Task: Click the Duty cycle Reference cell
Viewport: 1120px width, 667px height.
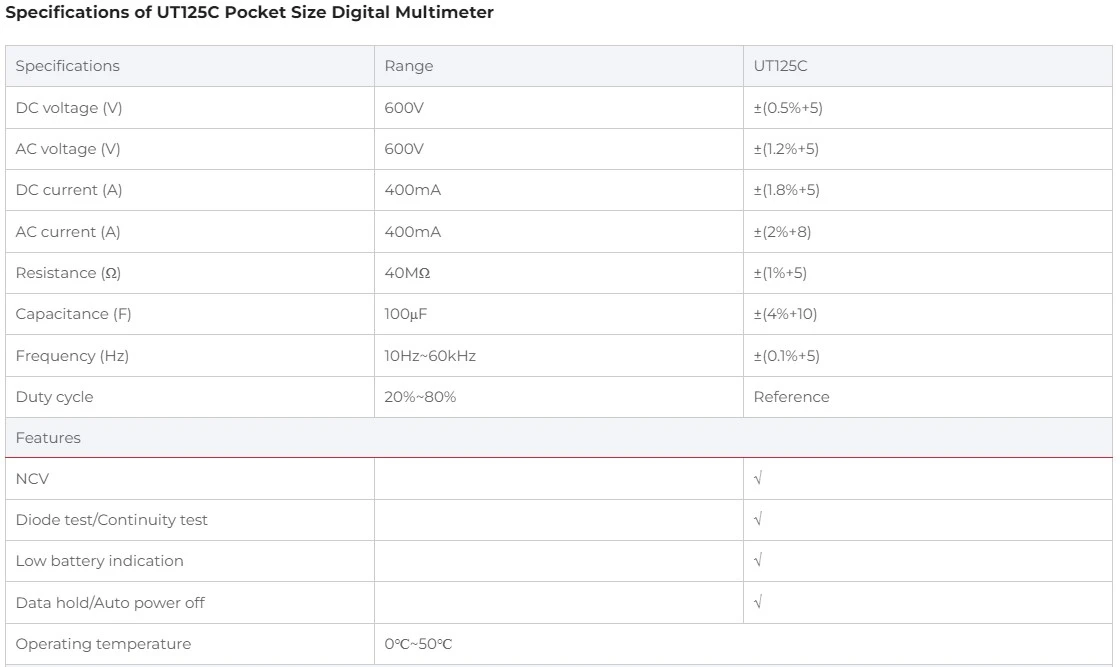Action: pyautogui.click(x=791, y=397)
